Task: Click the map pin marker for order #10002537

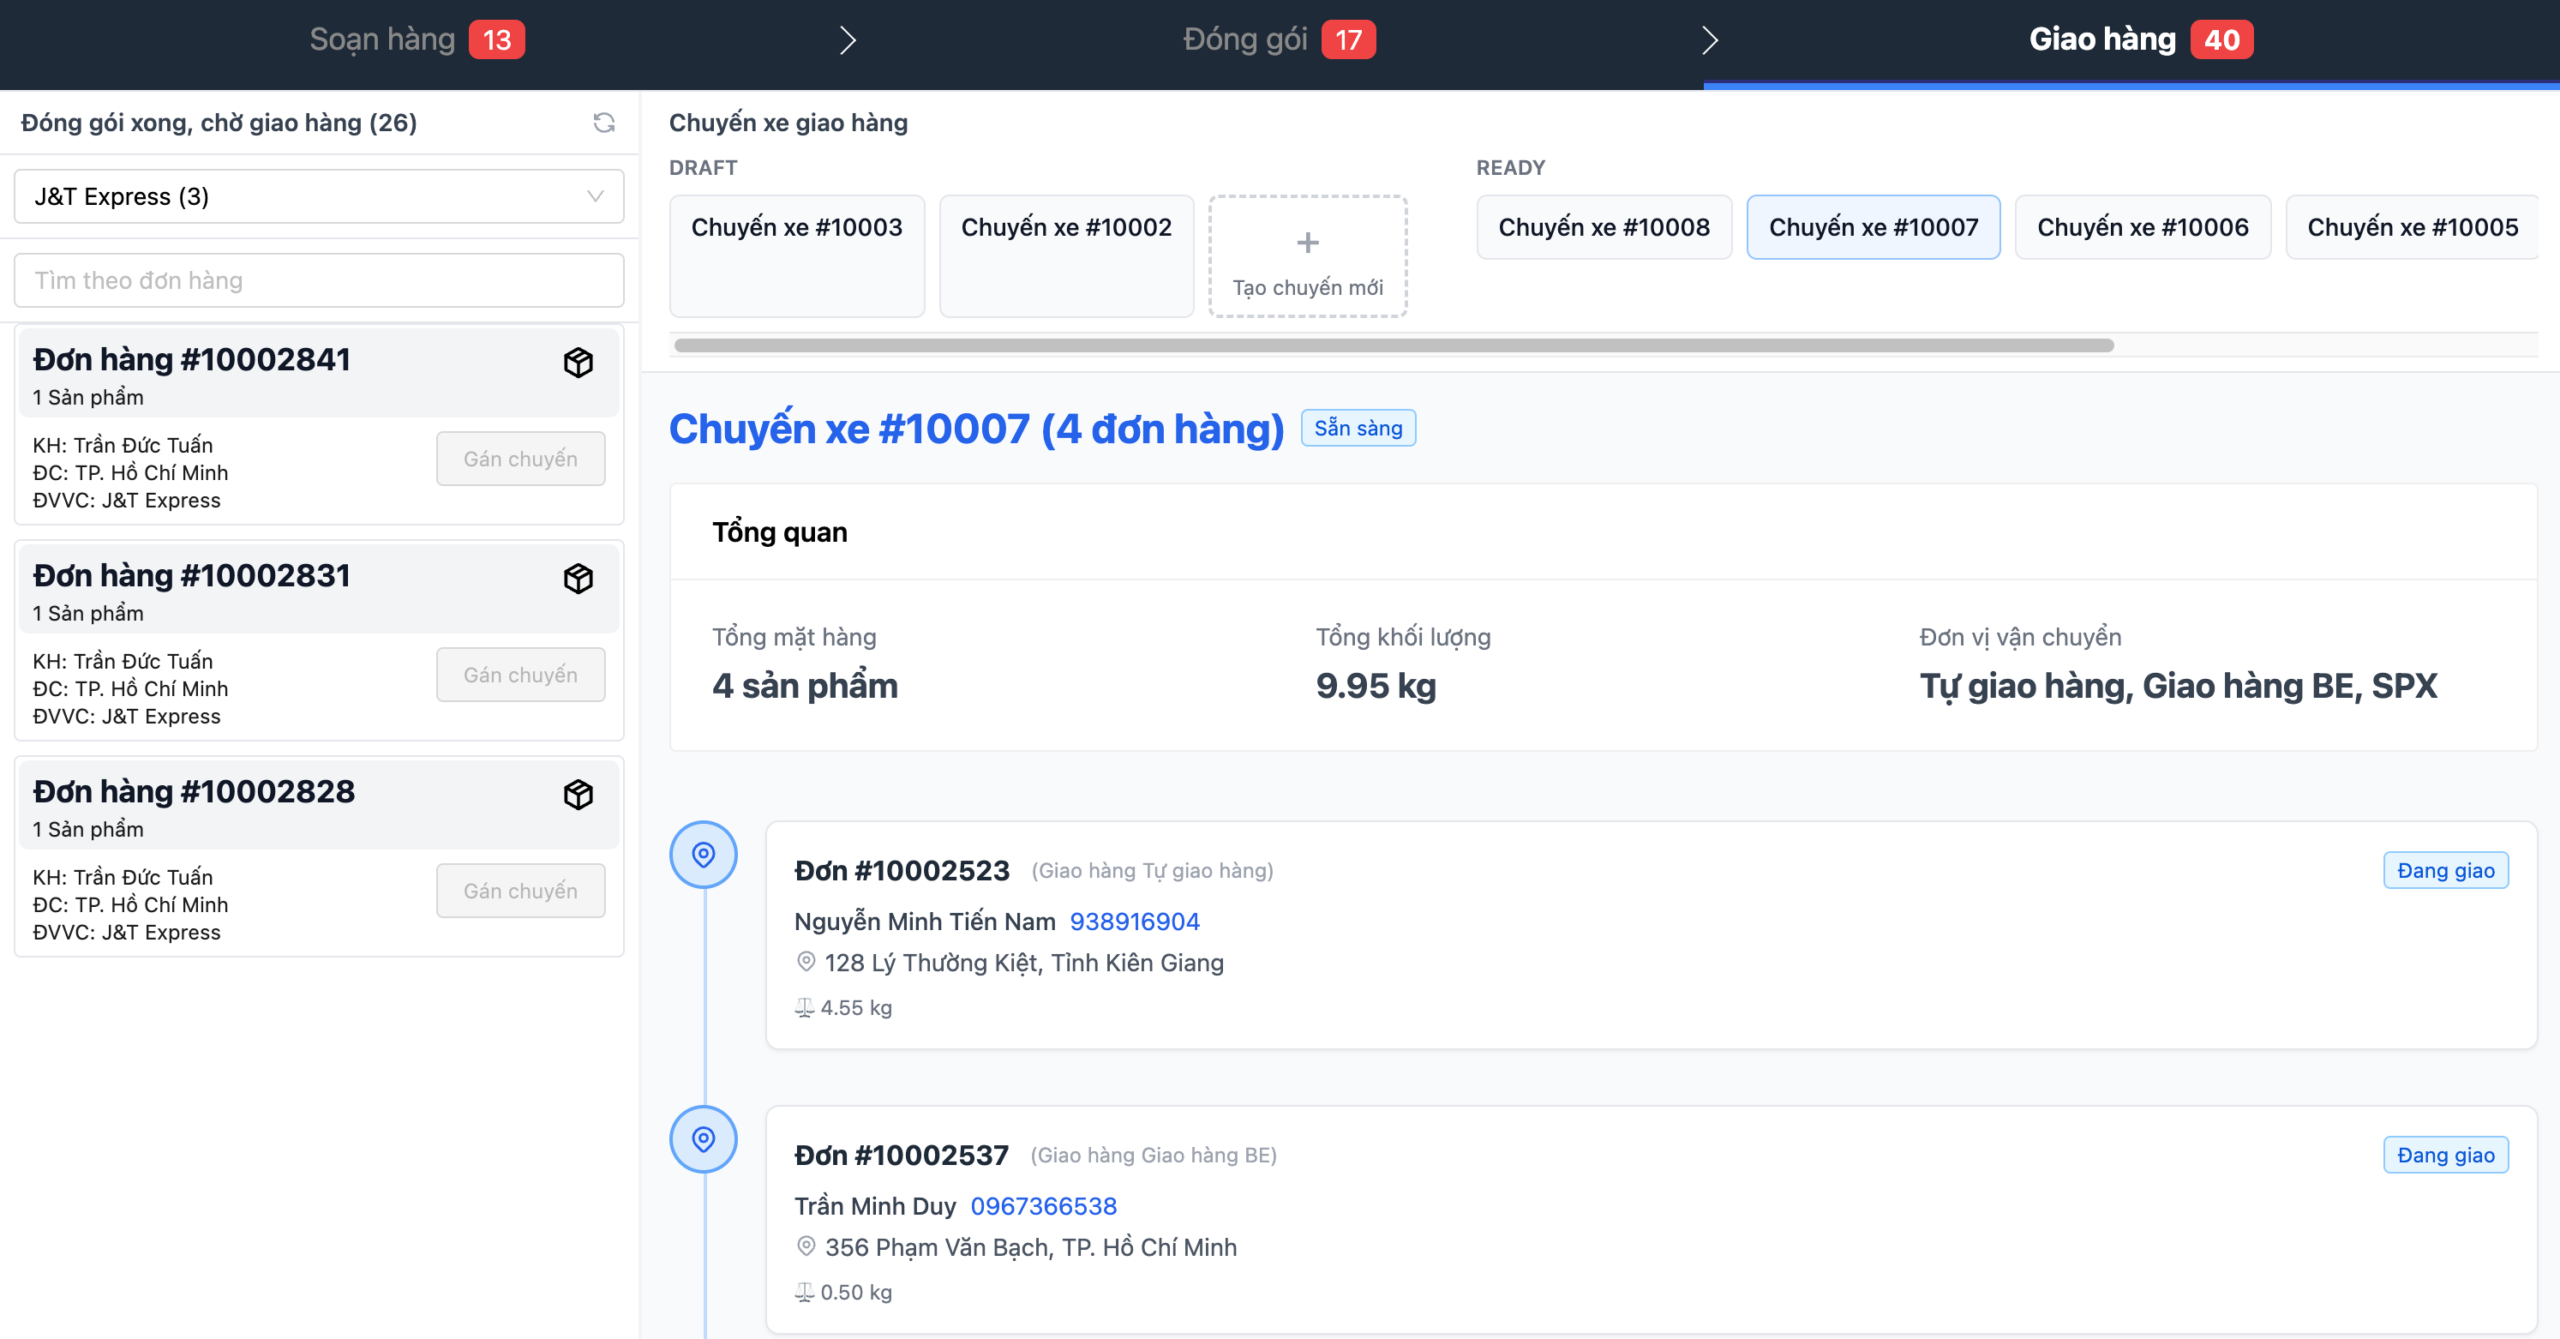Action: pos(703,1139)
